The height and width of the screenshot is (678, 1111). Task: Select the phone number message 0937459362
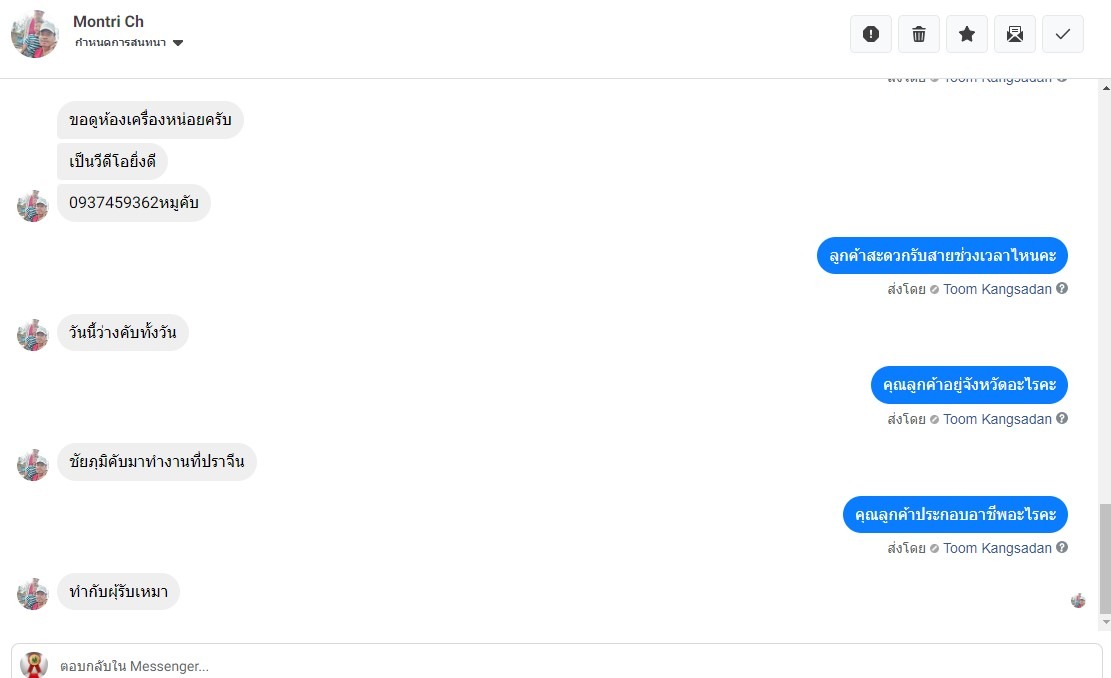coord(133,203)
